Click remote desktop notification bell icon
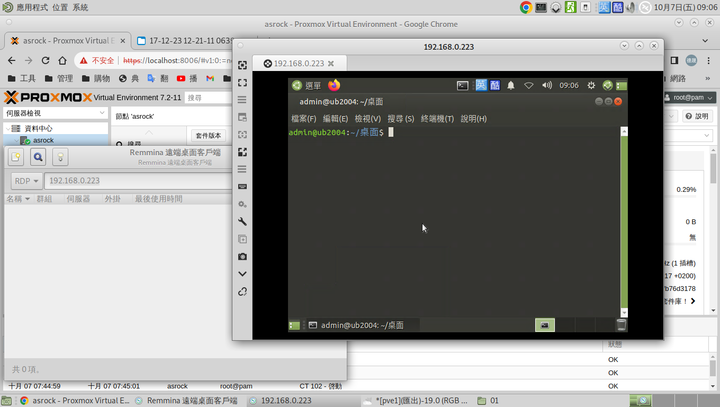The image size is (720, 407). (x=511, y=85)
